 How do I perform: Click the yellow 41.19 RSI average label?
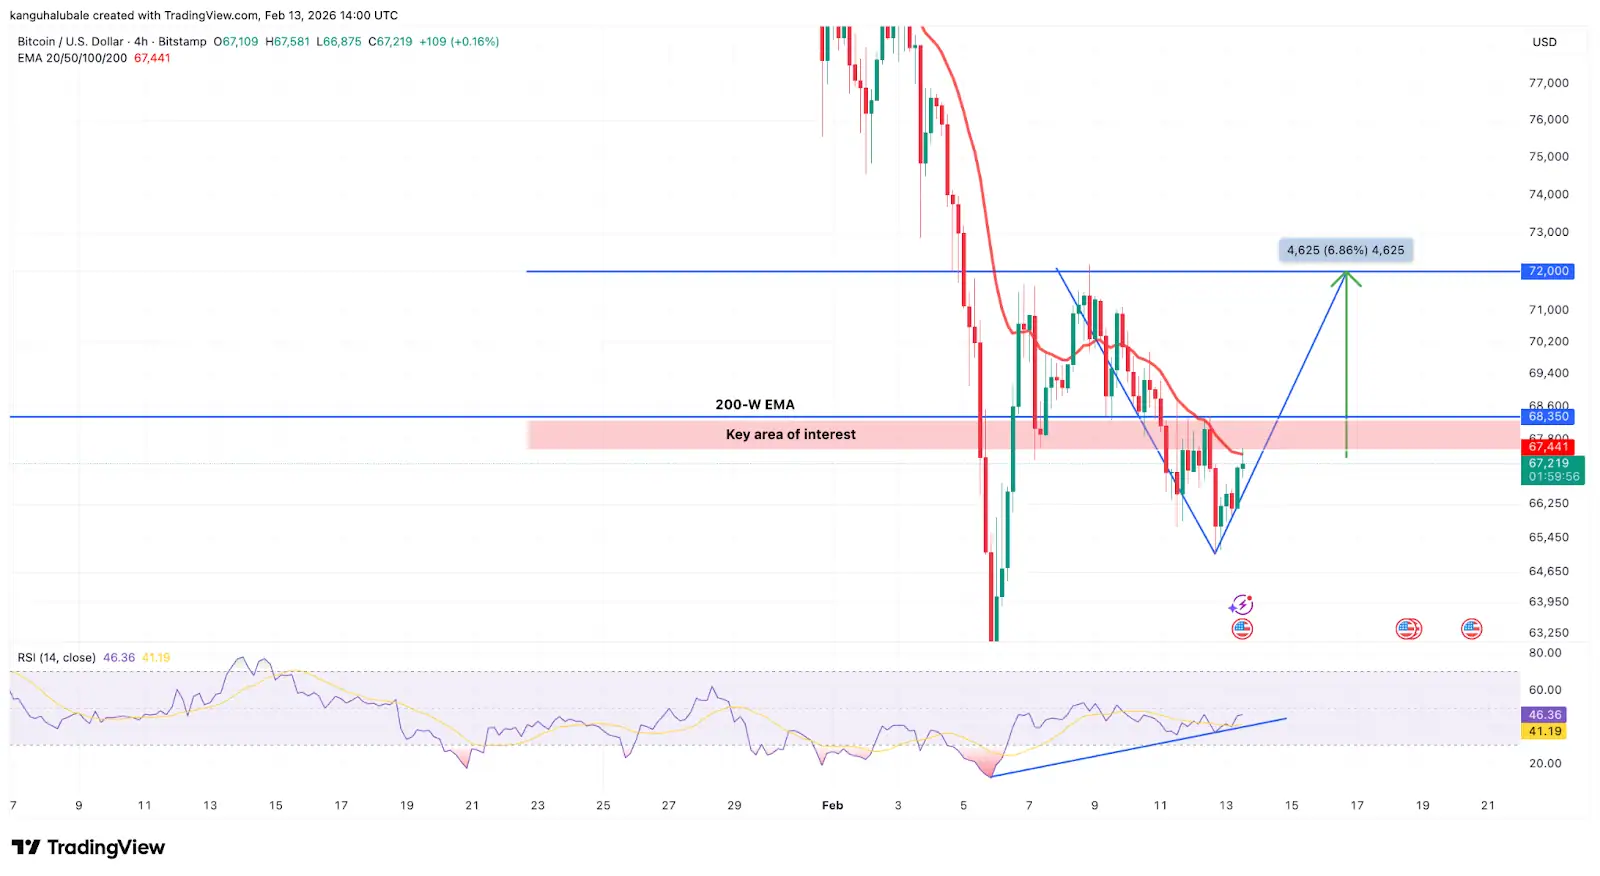(x=1544, y=731)
